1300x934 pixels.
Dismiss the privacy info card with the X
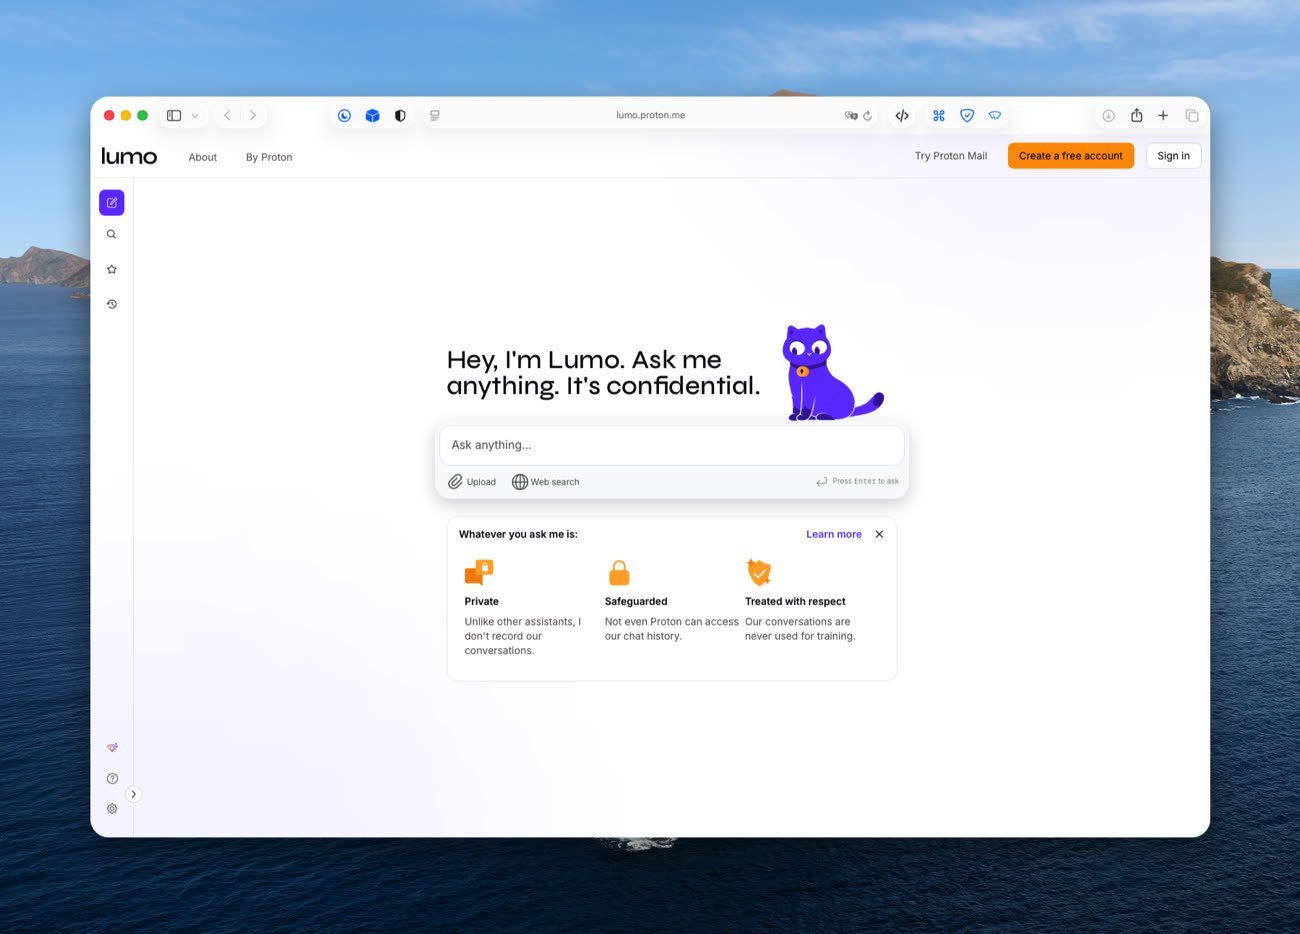click(879, 534)
